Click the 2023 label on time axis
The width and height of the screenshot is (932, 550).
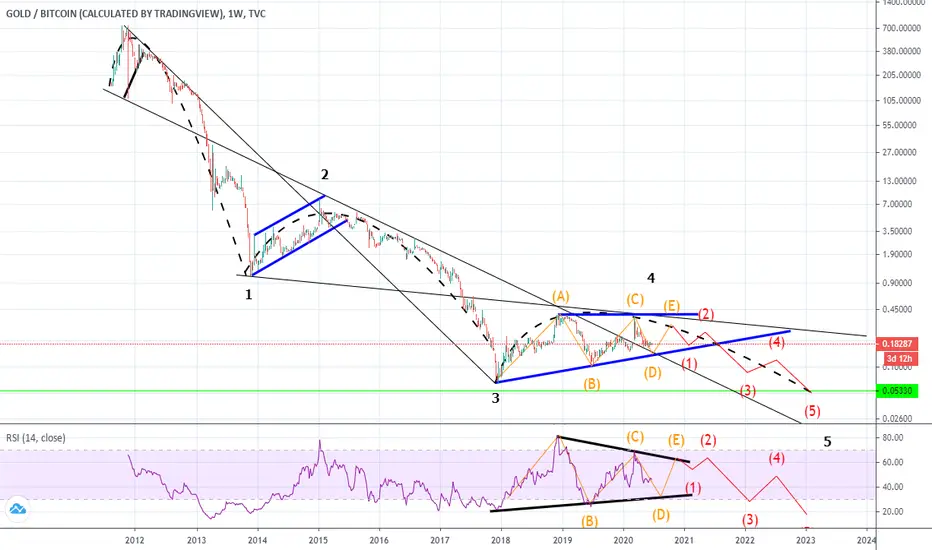pyautogui.click(x=806, y=540)
